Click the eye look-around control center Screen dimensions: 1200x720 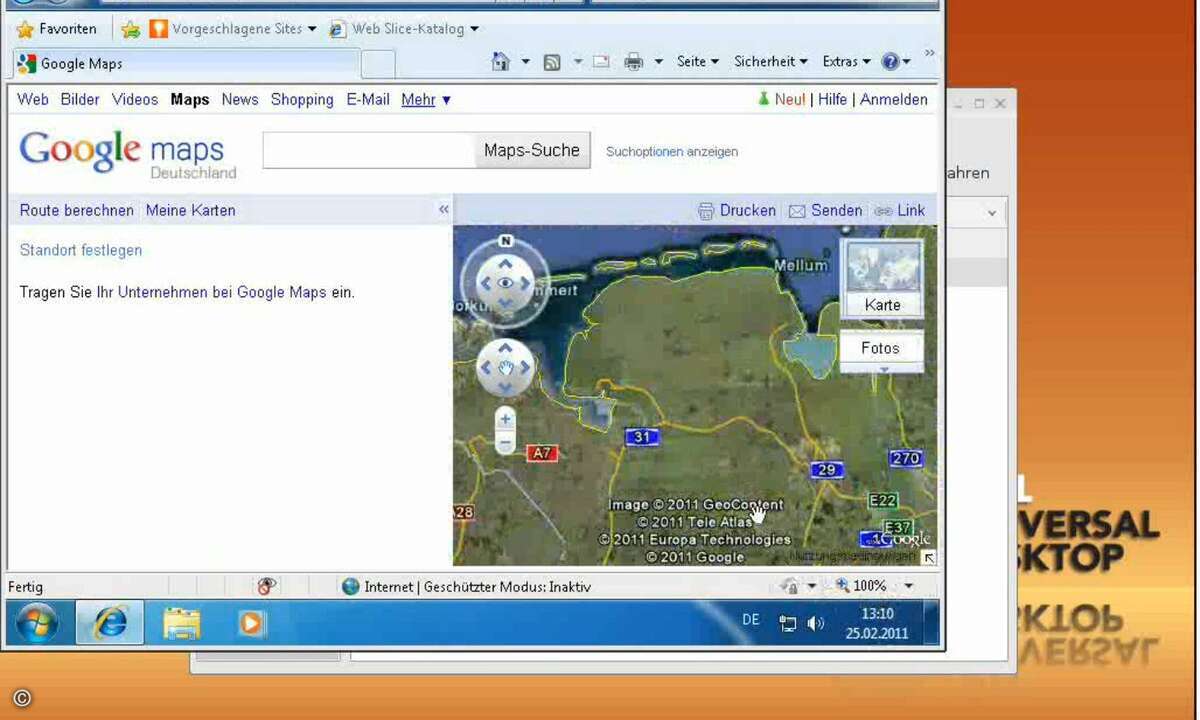click(x=505, y=284)
